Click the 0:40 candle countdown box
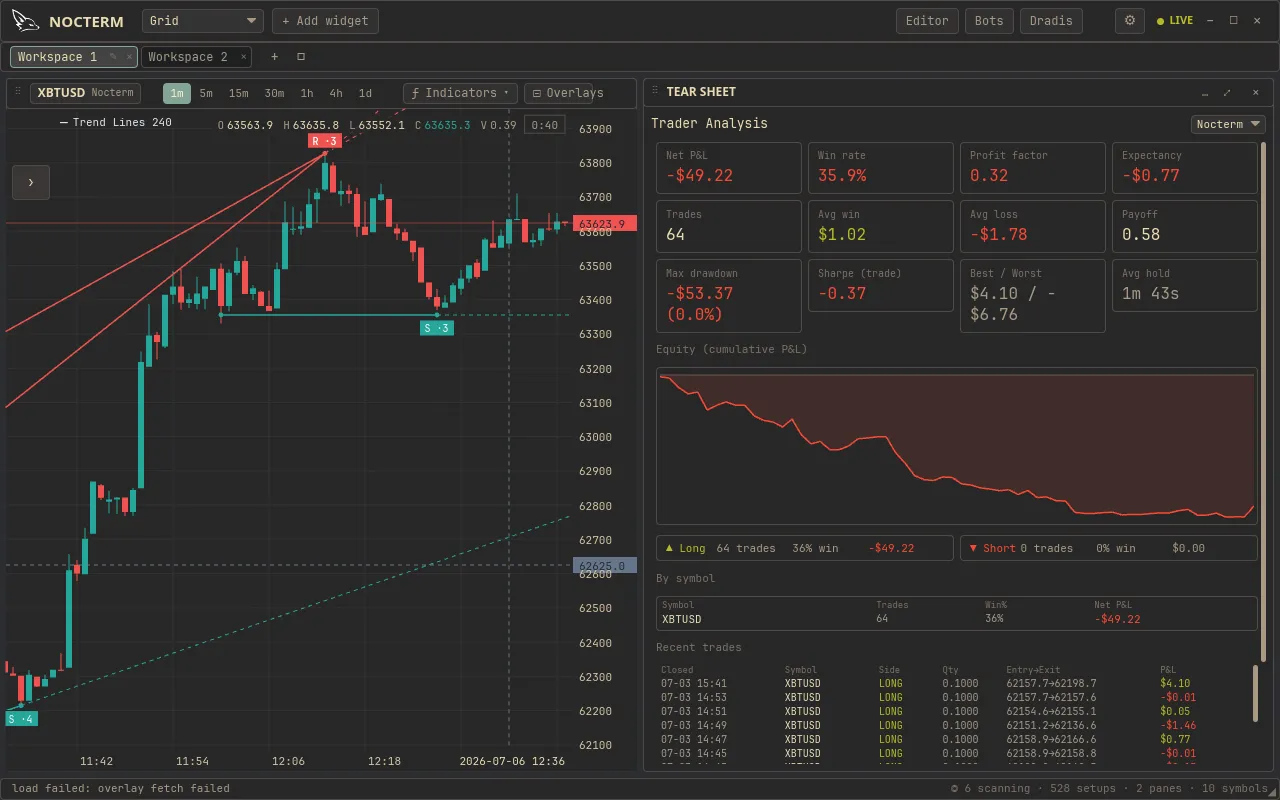The height and width of the screenshot is (800, 1280). (x=545, y=125)
